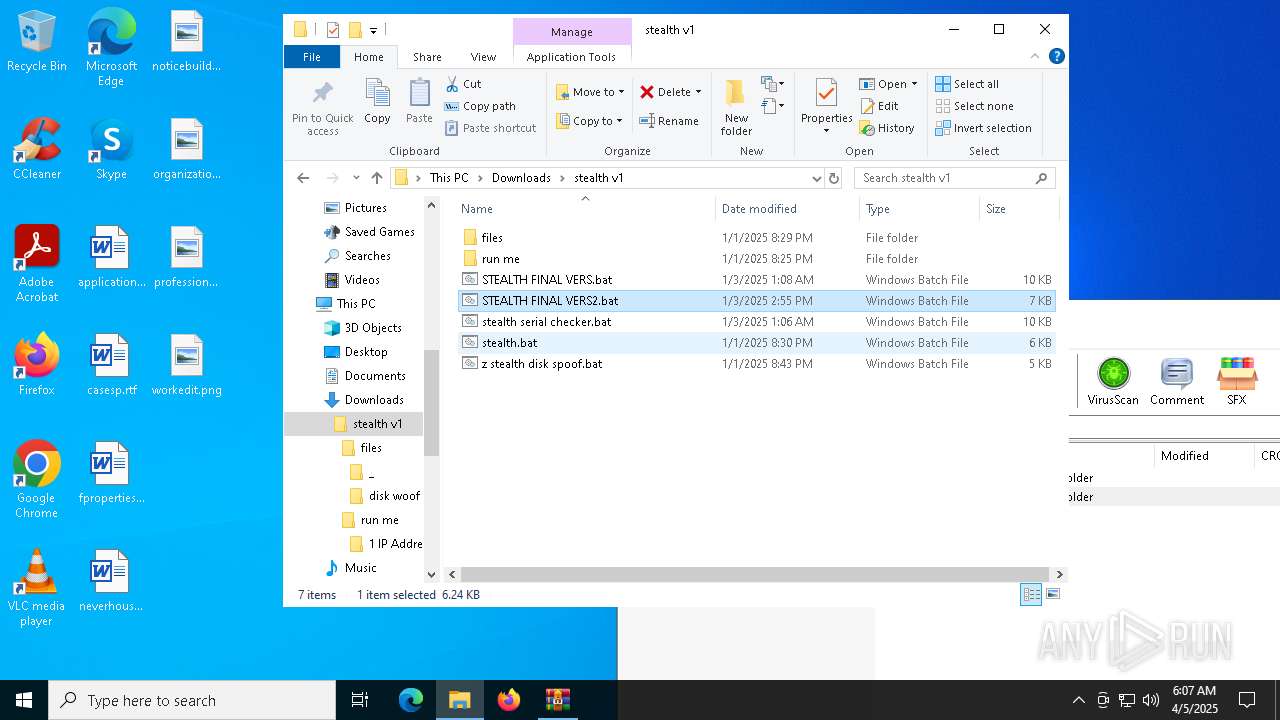The image size is (1280, 720).
Task: Select the files folder in list
Action: (x=757, y=238)
